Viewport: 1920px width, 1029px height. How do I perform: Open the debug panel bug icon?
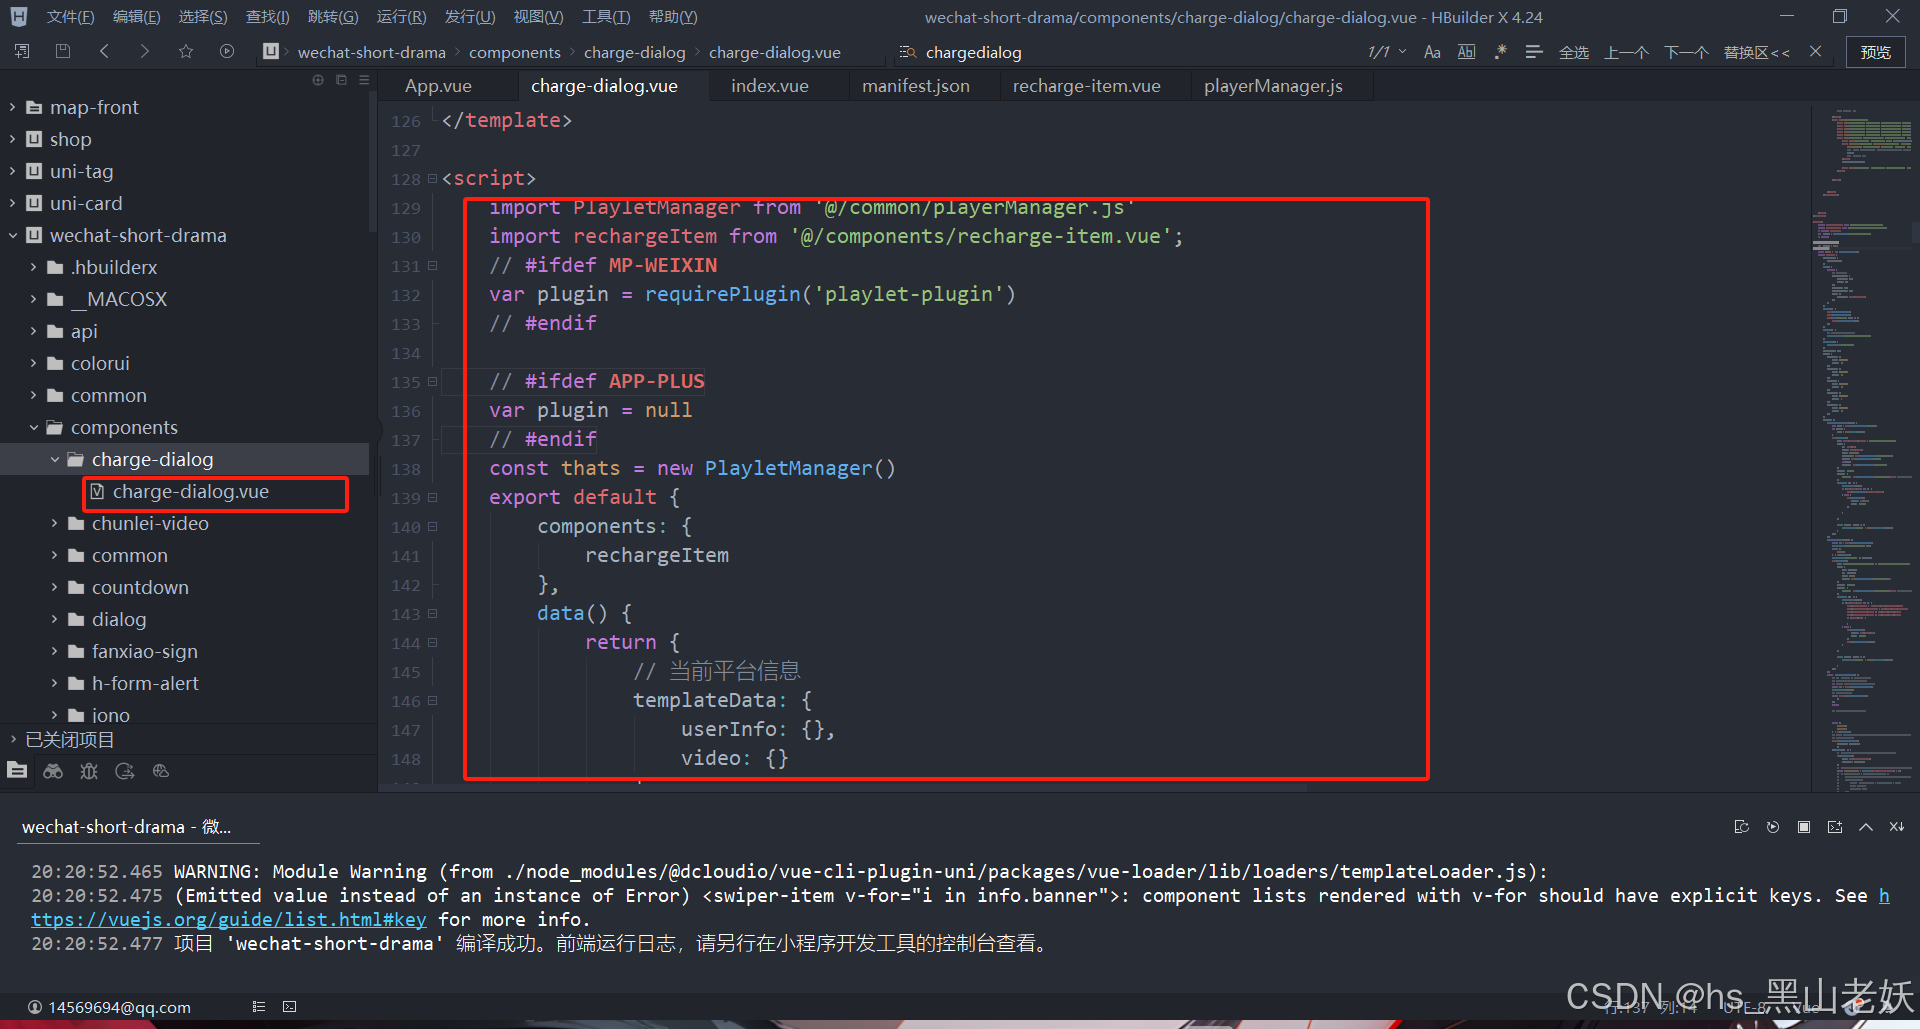coord(88,771)
